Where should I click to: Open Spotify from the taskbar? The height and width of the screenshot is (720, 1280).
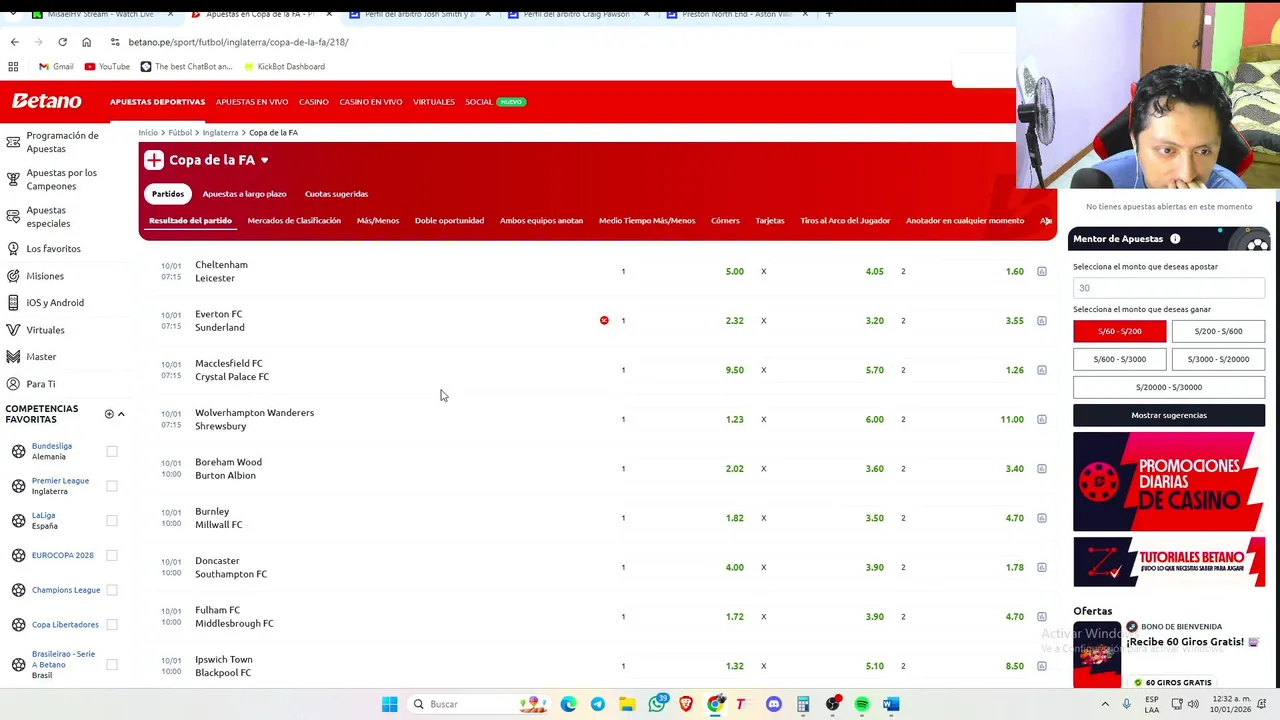click(862, 704)
